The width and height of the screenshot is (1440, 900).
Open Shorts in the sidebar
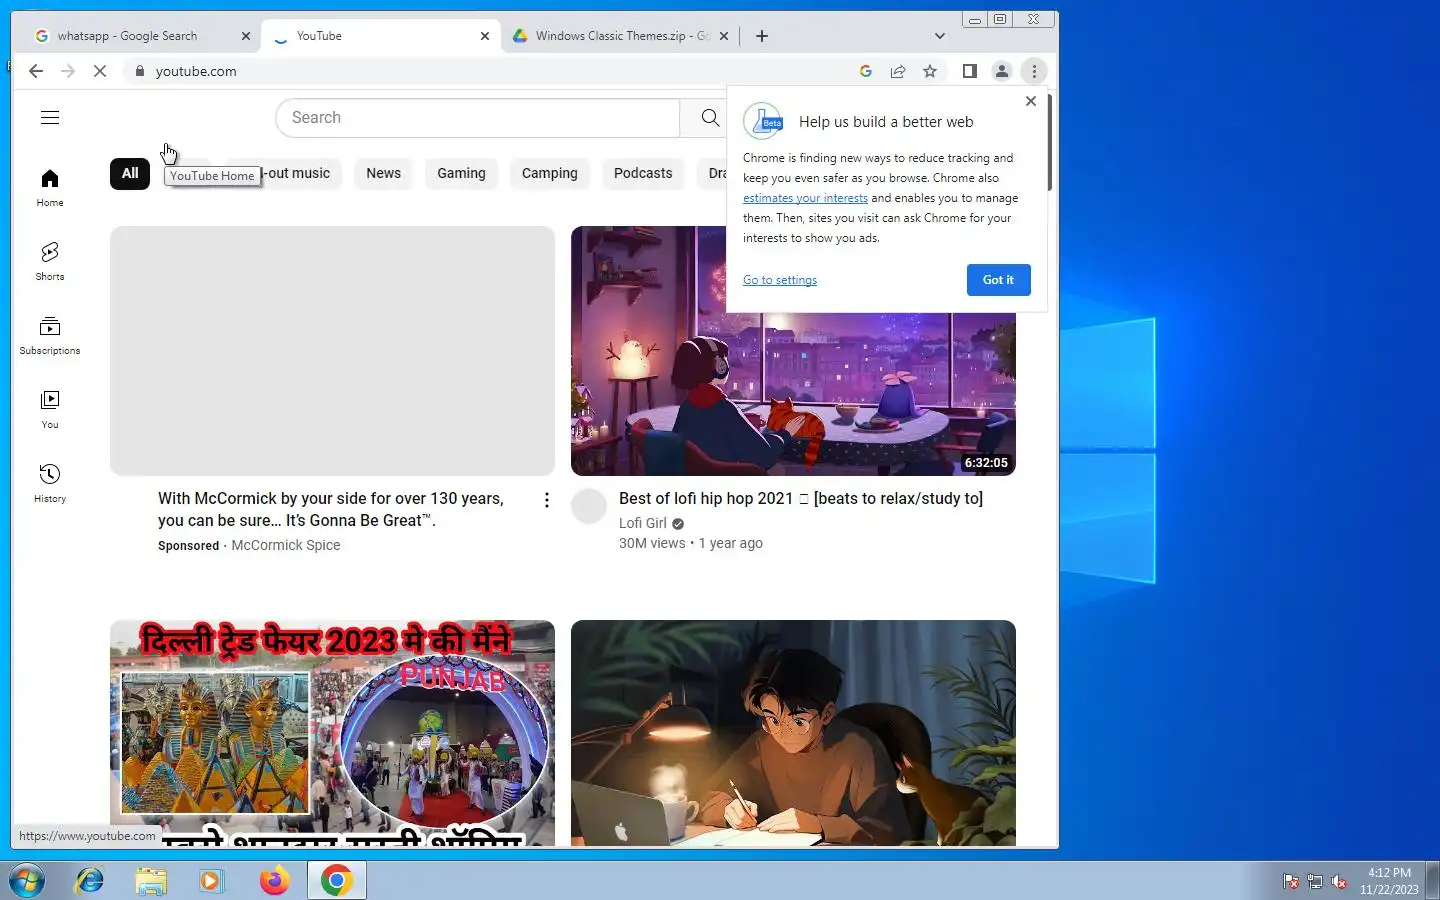pyautogui.click(x=50, y=261)
